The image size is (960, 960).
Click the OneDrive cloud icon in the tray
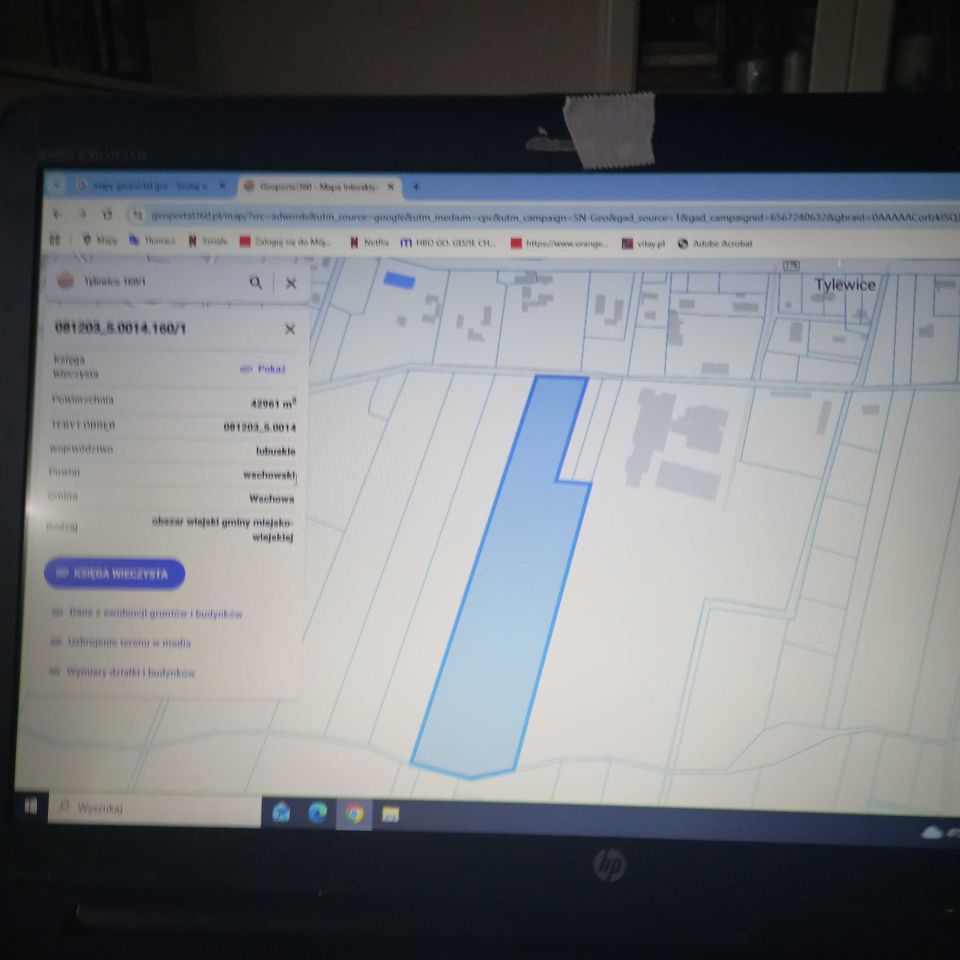pyautogui.click(x=932, y=832)
